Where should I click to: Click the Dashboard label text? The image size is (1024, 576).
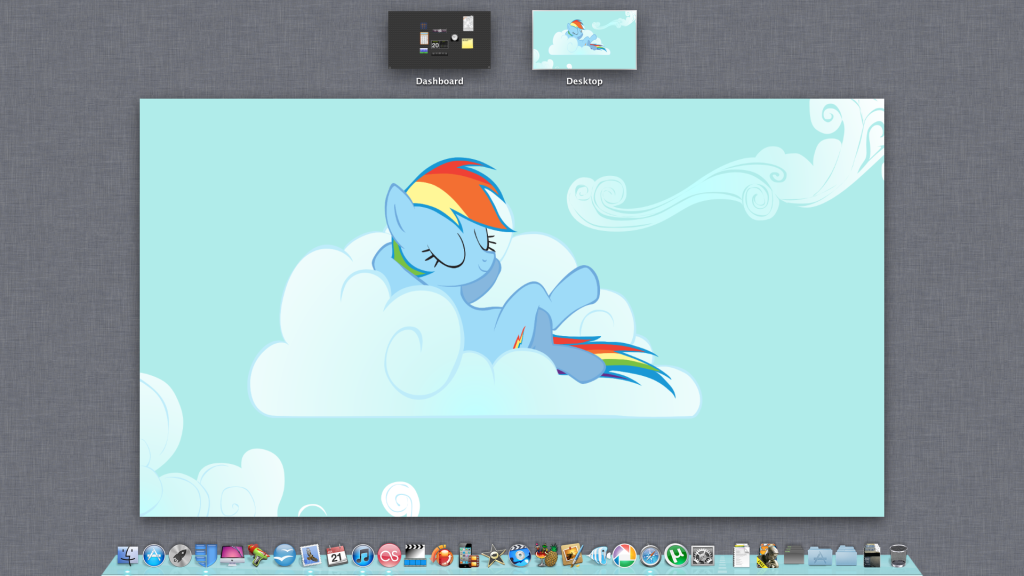440,81
